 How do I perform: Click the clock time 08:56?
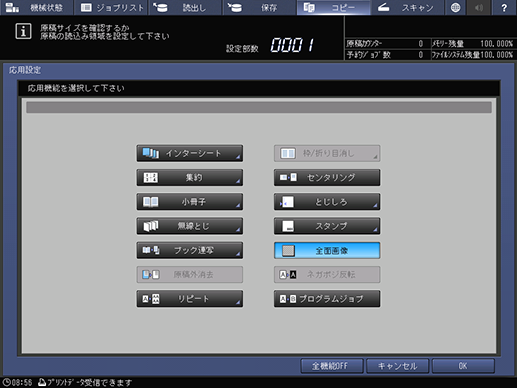point(22,383)
